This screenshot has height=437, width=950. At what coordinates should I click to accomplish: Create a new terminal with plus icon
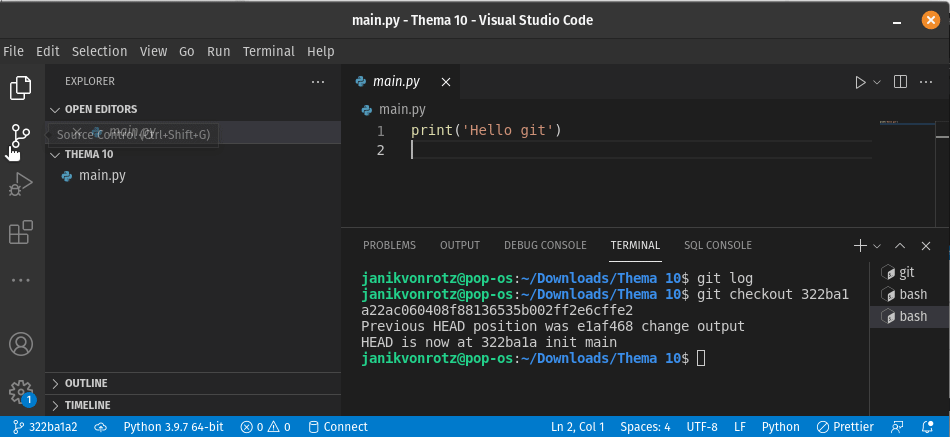860,245
